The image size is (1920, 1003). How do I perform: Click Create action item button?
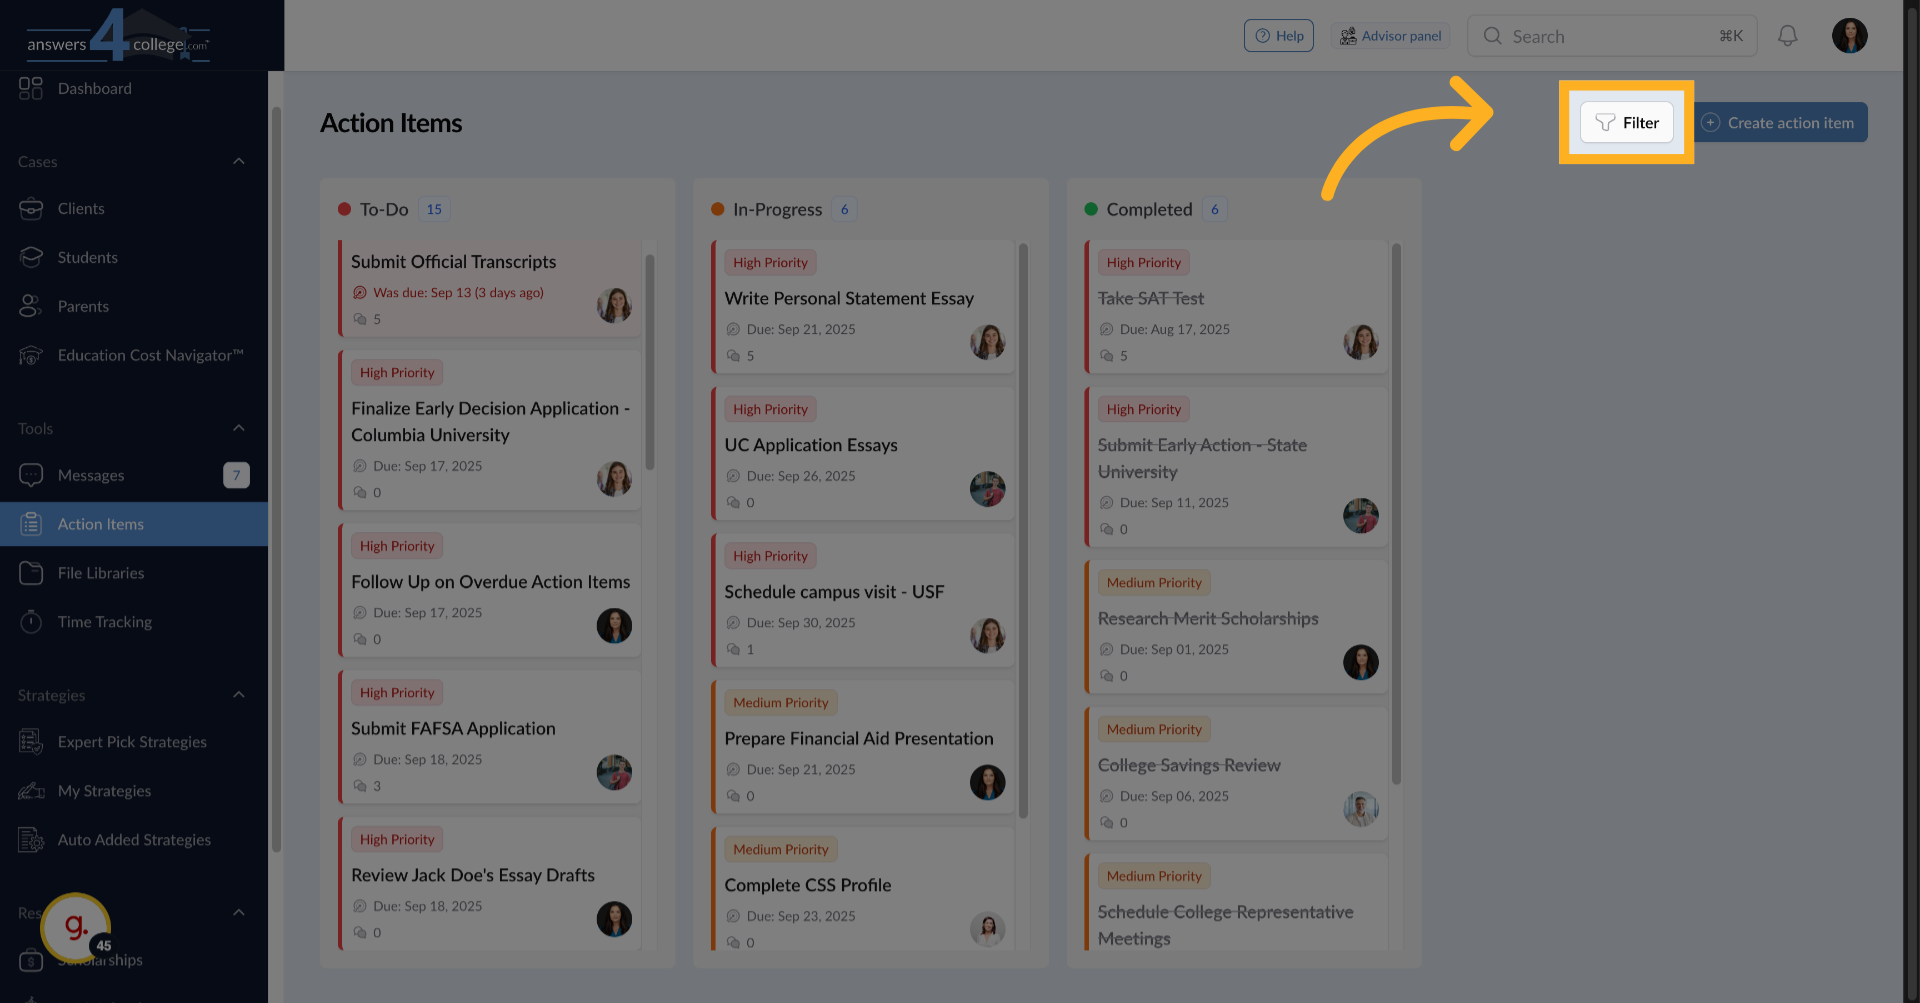1781,123
